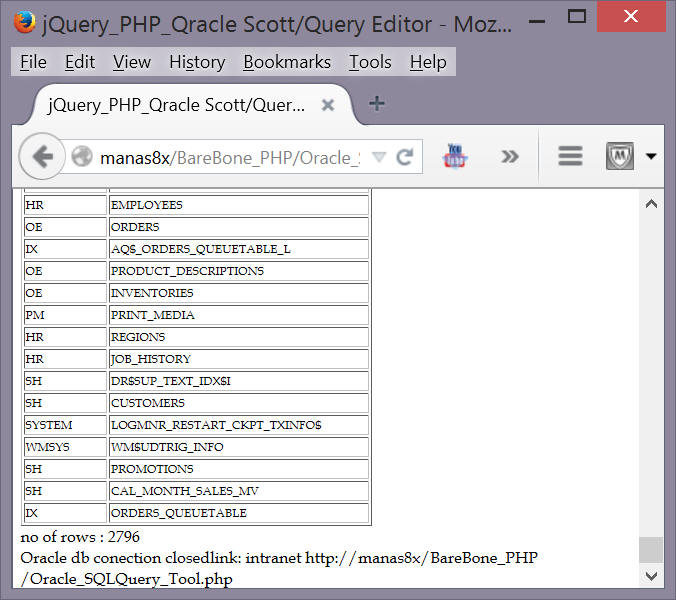Open the View menu
Screen dimensions: 676x600
pyautogui.click(x=131, y=62)
